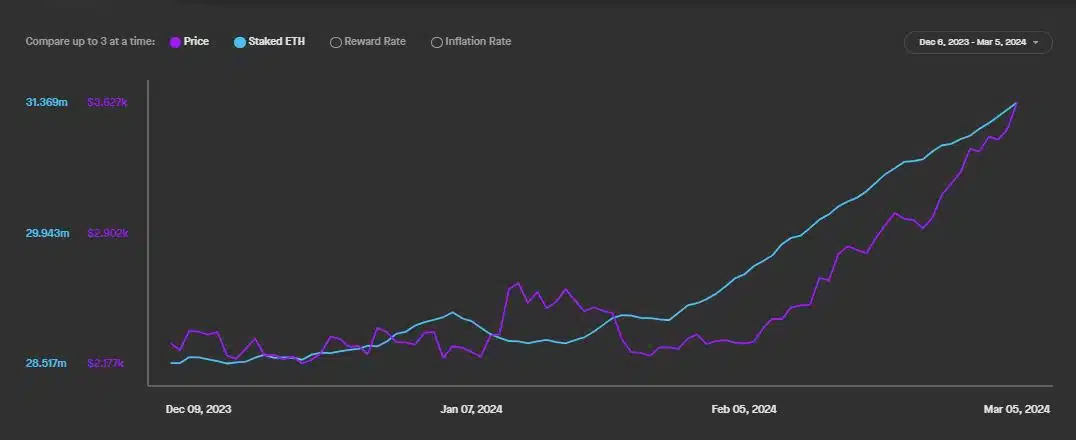The width and height of the screenshot is (1076, 440).
Task: Click the Feb 05, 2024 date marker
Action: pyautogui.click(x=744, y=409)
